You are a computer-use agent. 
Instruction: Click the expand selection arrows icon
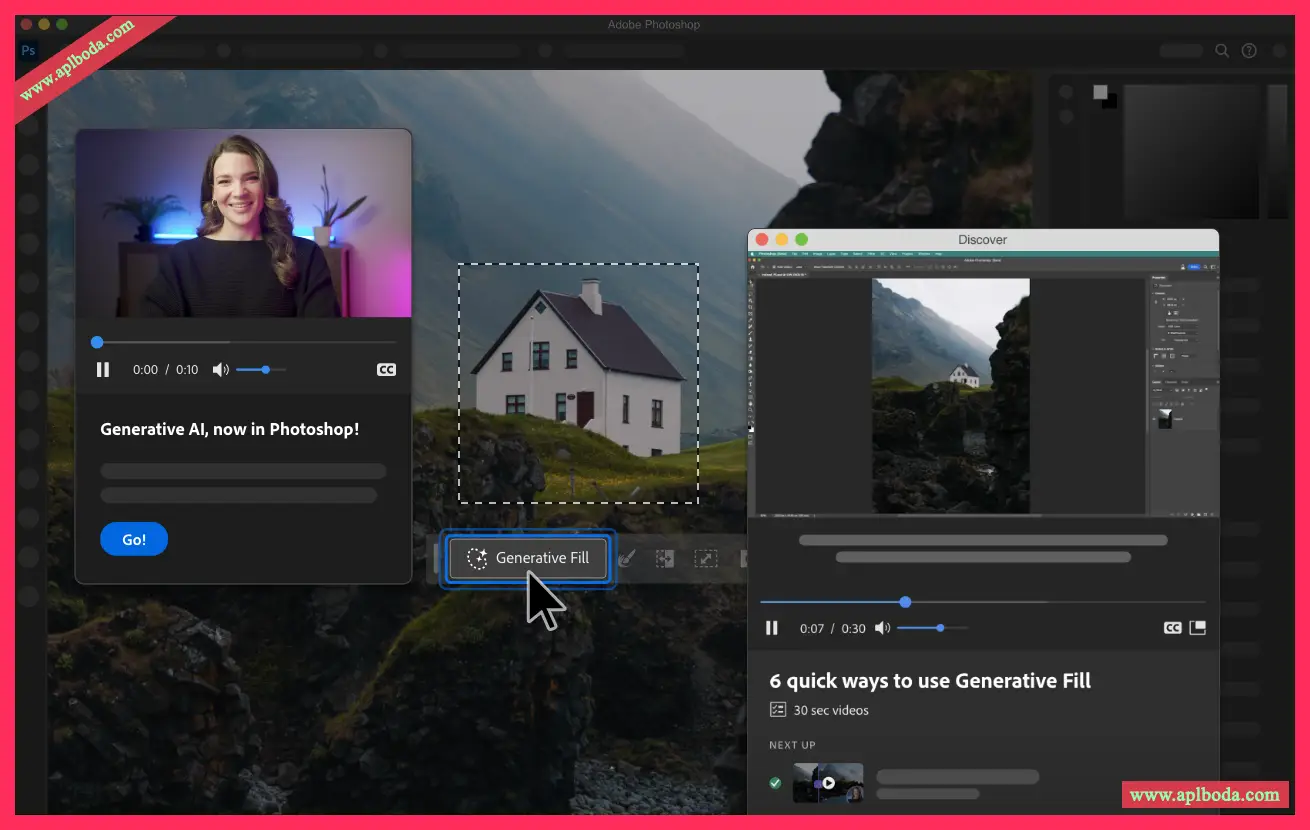pyautogui.click(x=706, y=559)
